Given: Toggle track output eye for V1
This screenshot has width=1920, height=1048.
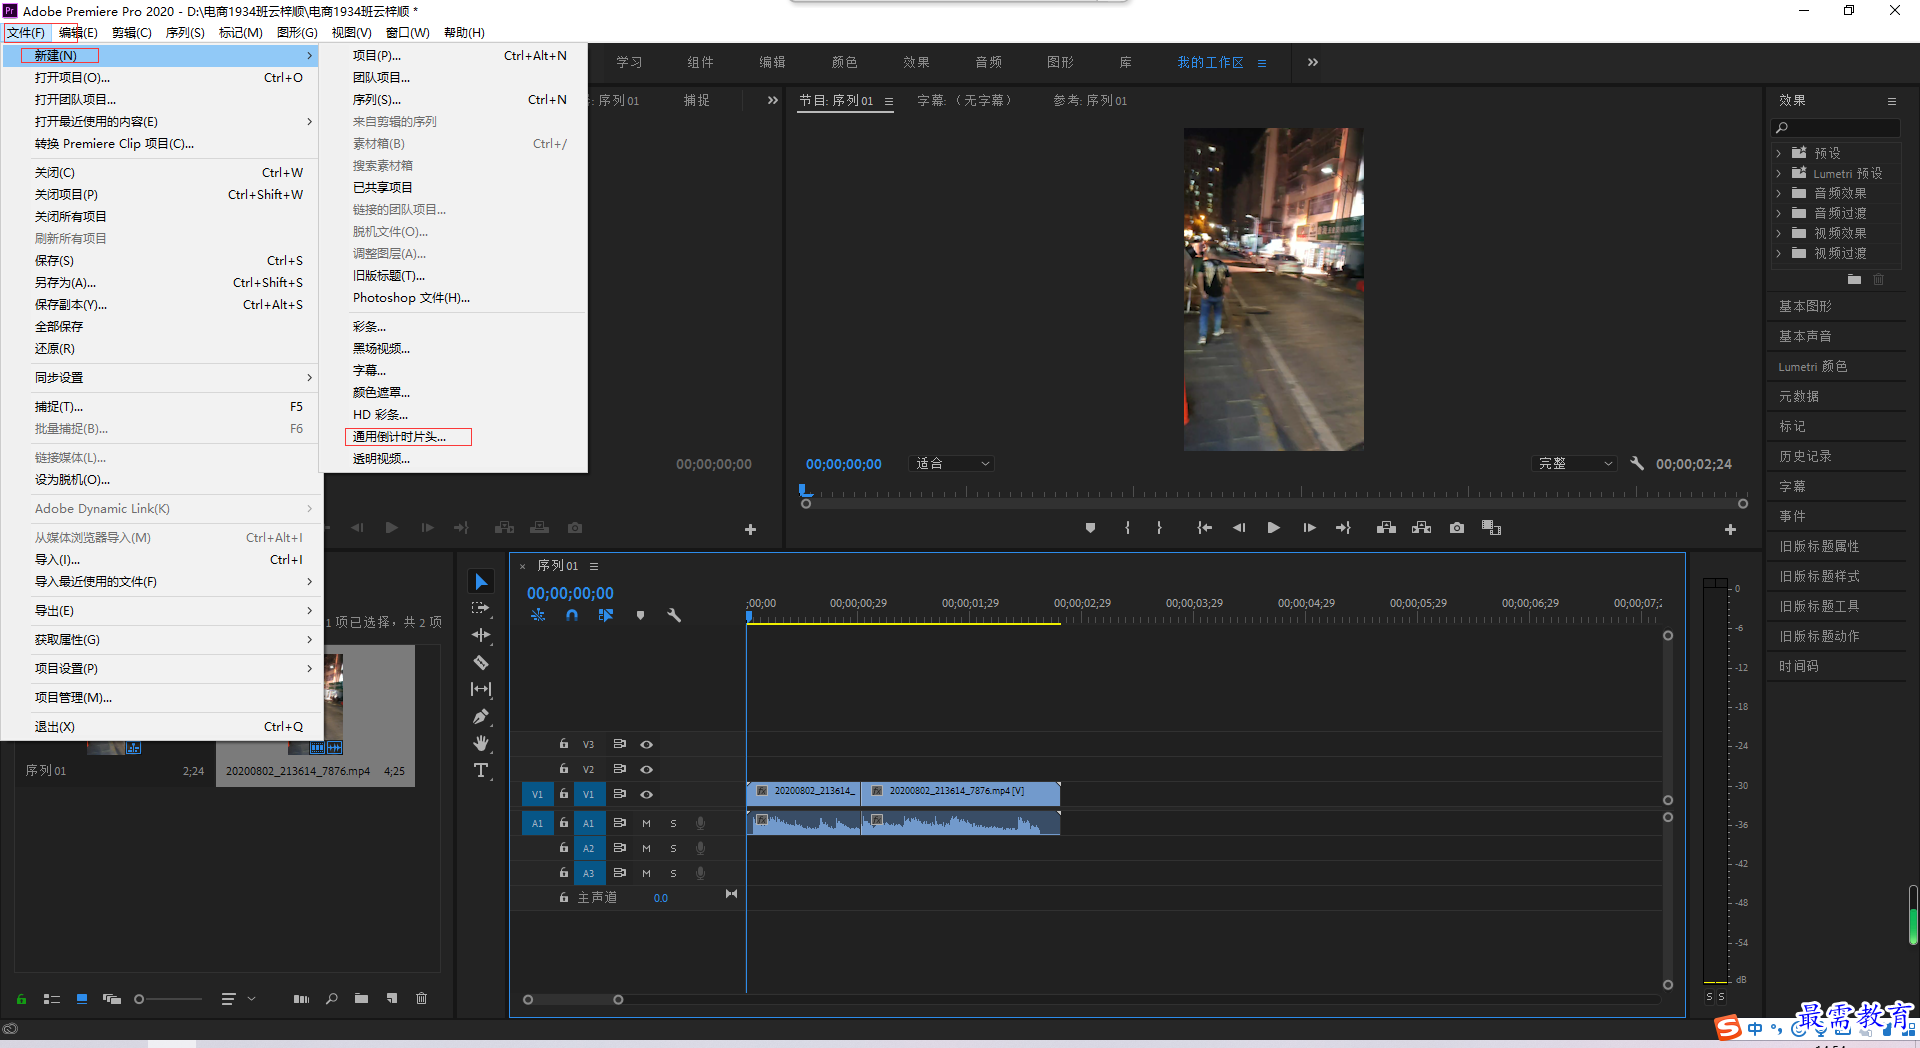Looking at the screenshot, I should pos(647,794).
